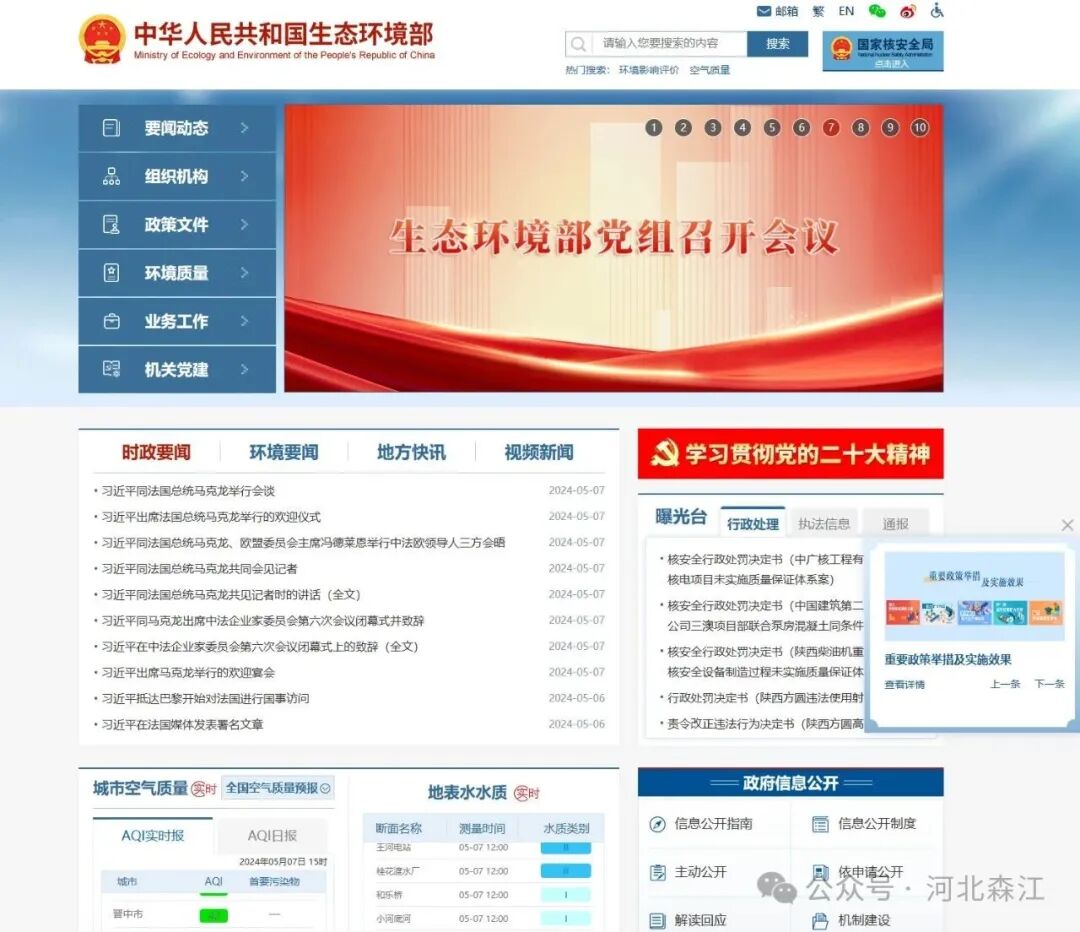Select carousel slide indicator 10
The image size is (1080, 932).
coord(919,127)
